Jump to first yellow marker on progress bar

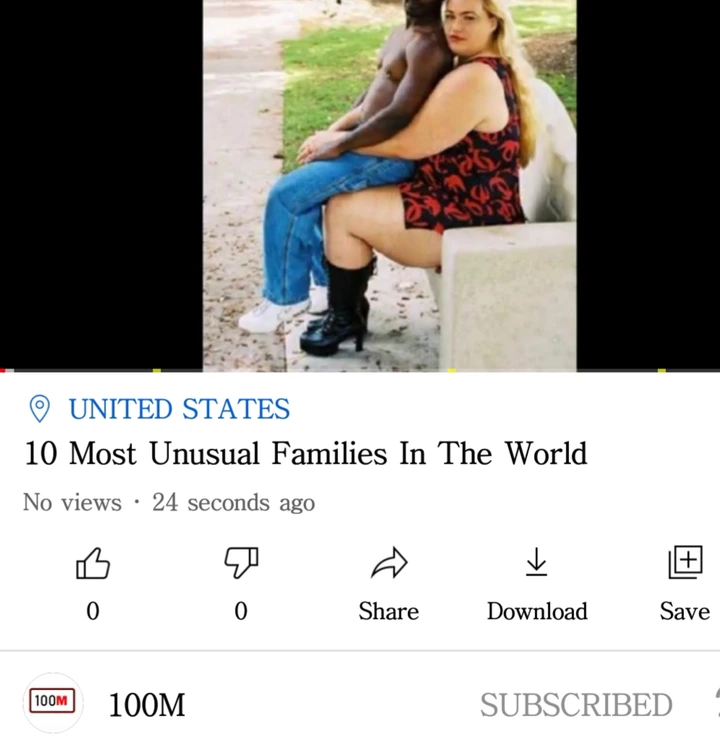pyautogui.click(x=157, y=371)
